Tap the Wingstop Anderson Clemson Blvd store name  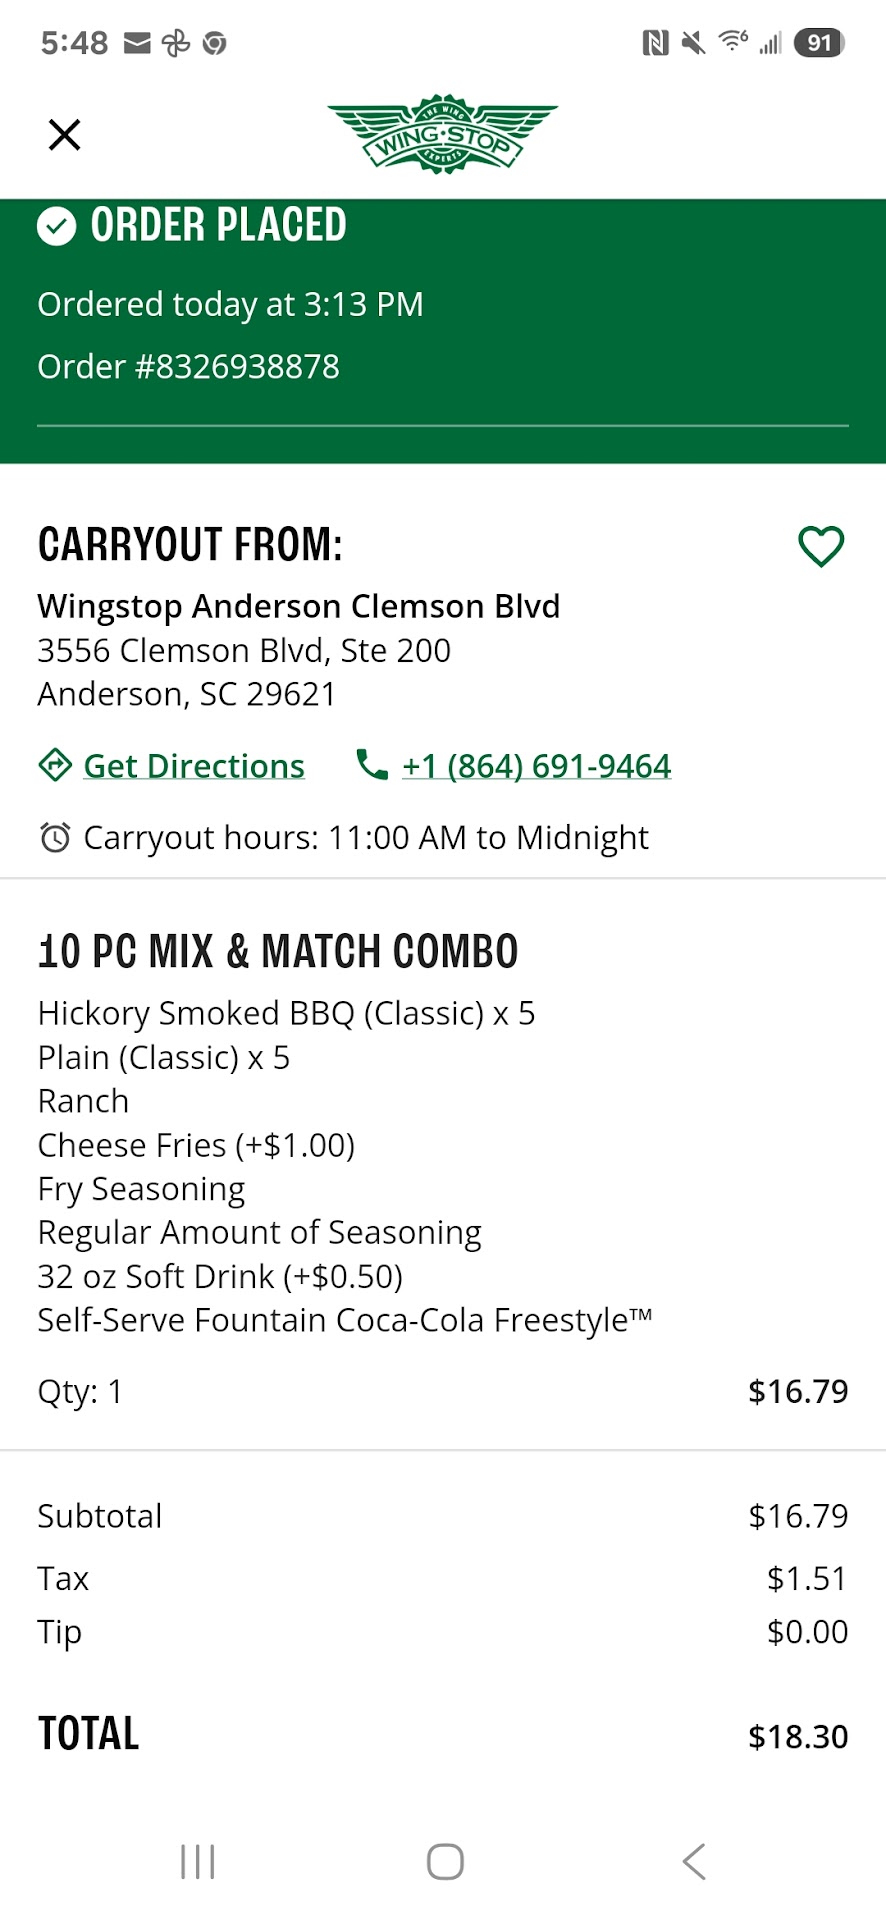pyautogui.click(x=298, y=606)
